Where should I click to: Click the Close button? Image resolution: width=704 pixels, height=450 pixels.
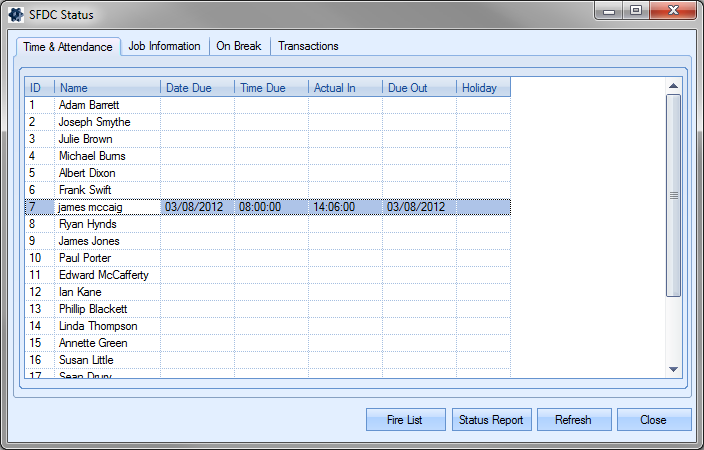tap(654, 419)
